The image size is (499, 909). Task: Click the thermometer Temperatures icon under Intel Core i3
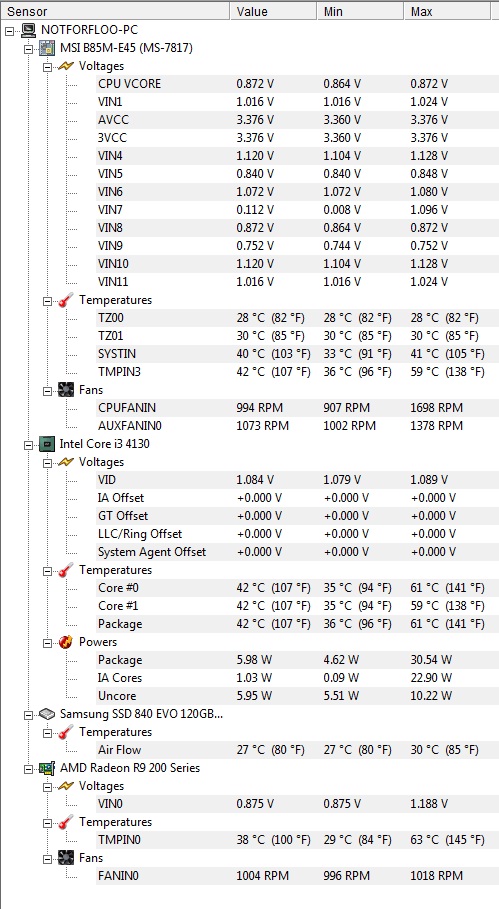66,570
